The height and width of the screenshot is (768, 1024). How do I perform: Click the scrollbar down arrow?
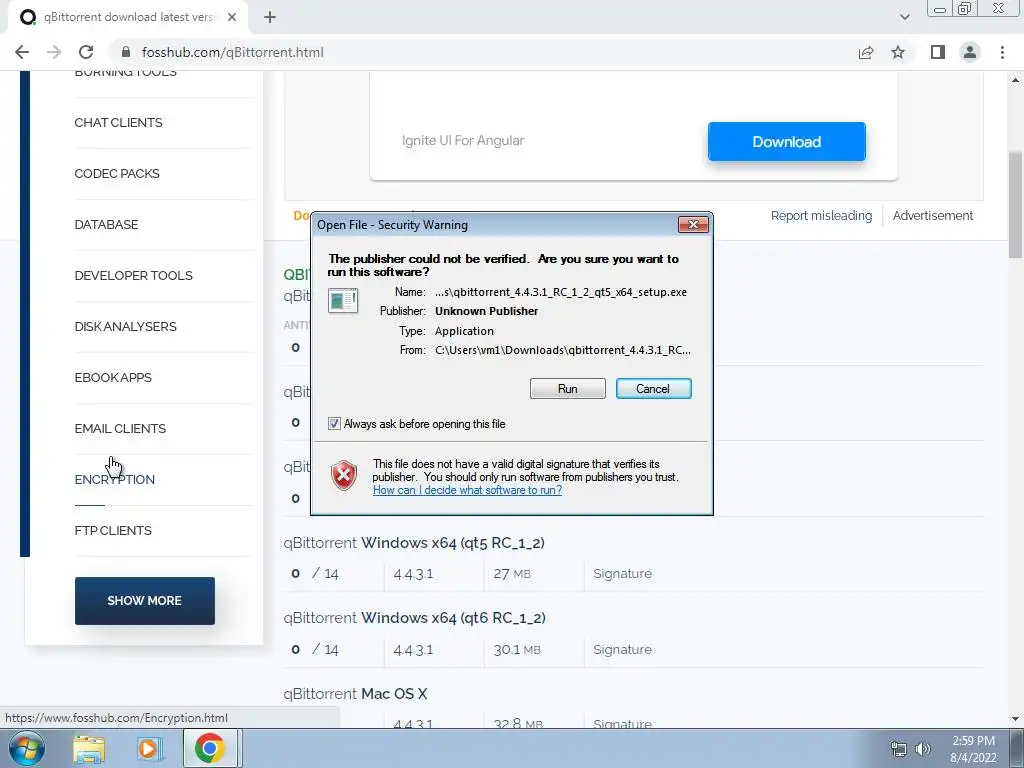click(1016, 719)
